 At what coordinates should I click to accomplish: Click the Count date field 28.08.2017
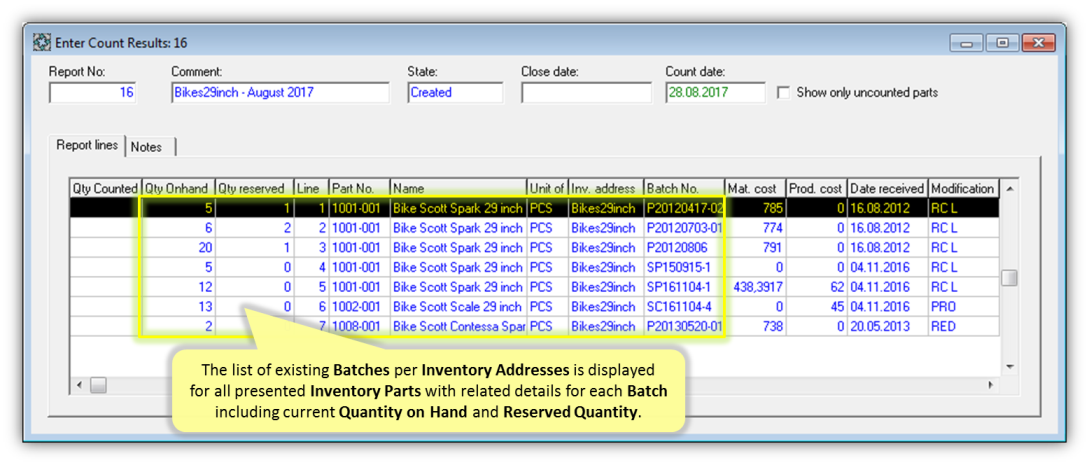[x=715, y=92]
